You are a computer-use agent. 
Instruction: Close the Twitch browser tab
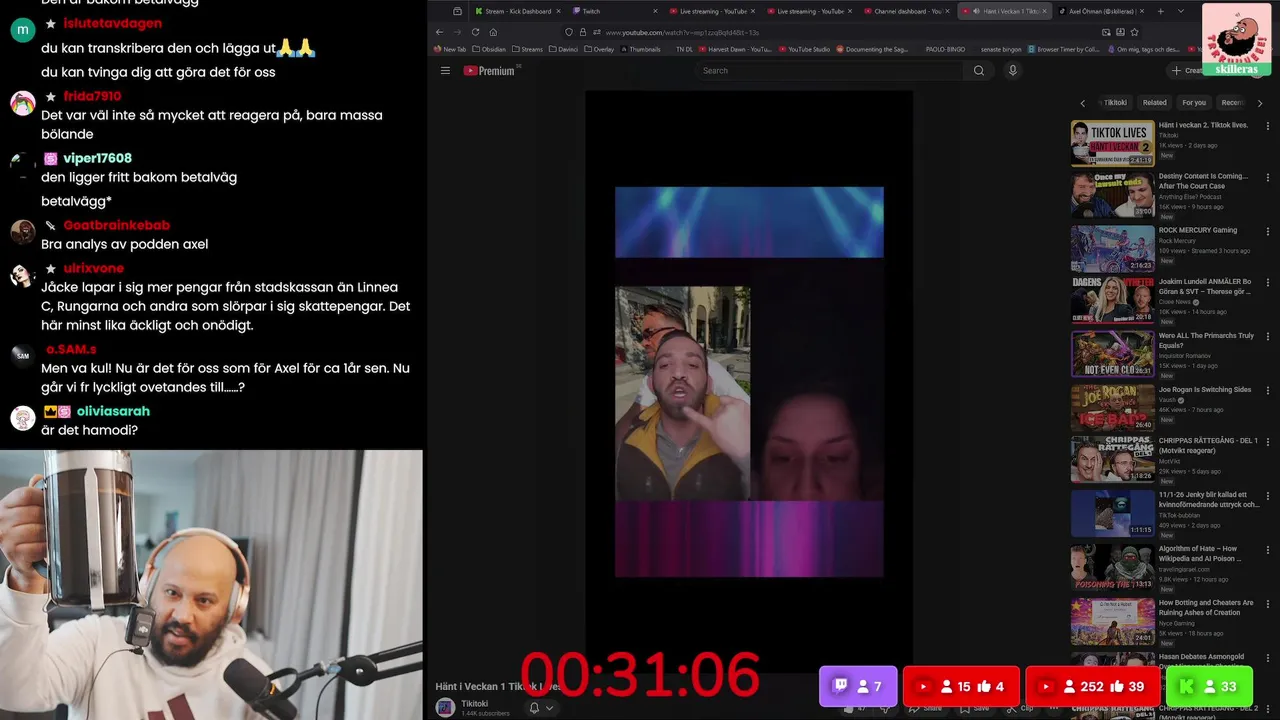(656, 11)
